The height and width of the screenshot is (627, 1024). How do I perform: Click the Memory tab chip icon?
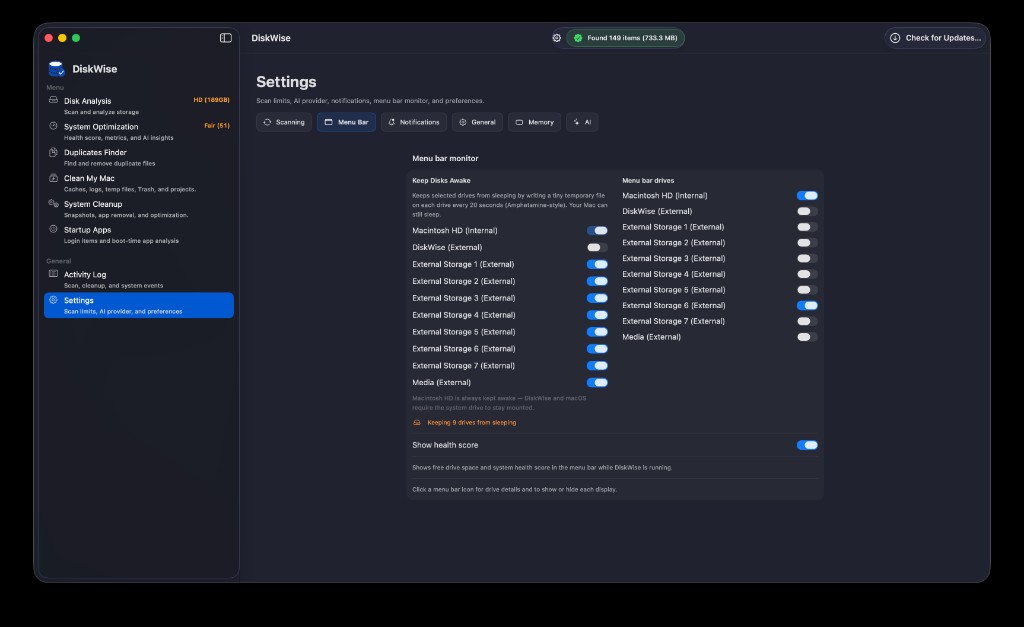(519, 122)
